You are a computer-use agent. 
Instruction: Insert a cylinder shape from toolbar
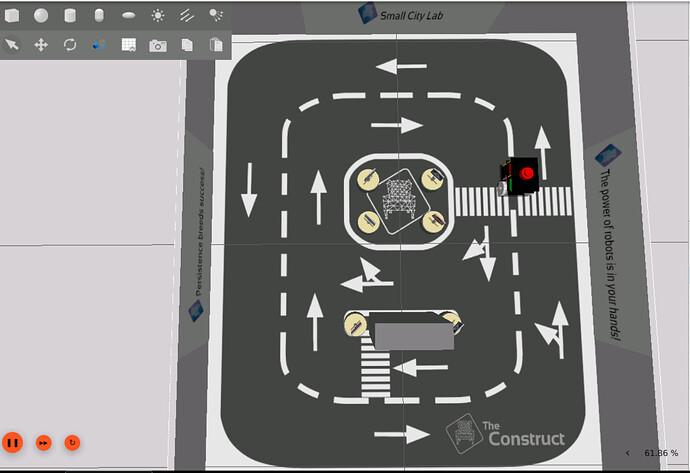pos(70,15)
